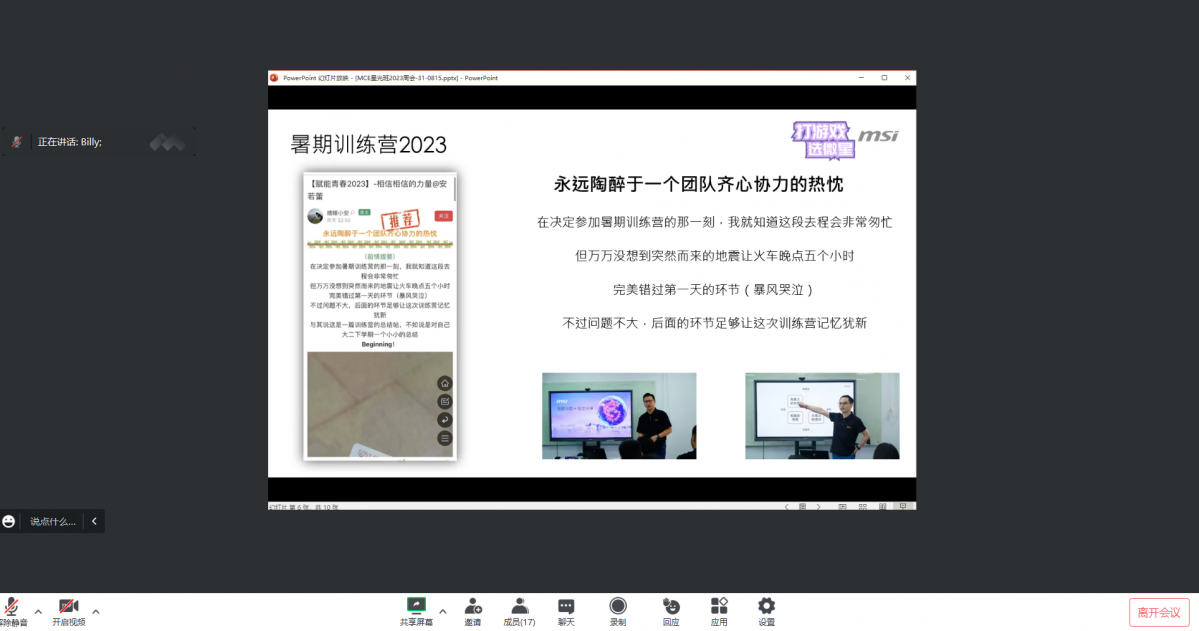Click the 离开会议 leave meeting button
Viewport: 1199px width, 631px height.
point(1159,612)
